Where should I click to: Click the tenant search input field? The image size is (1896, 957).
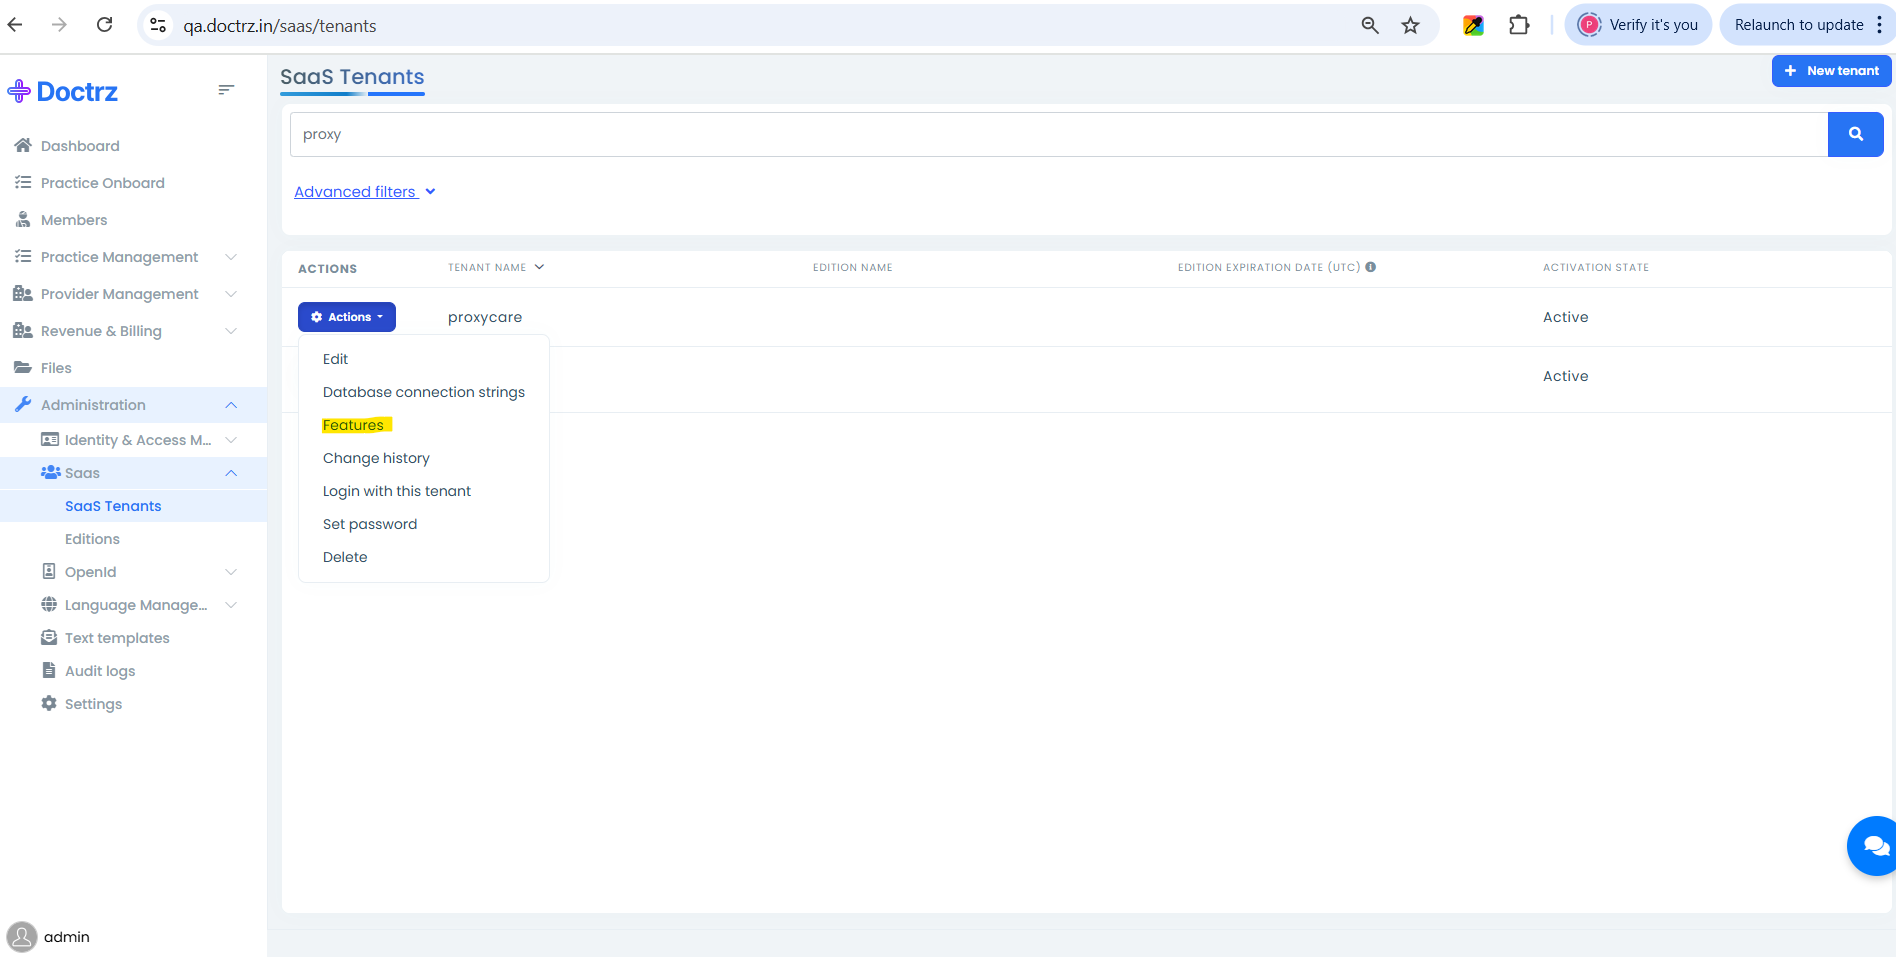pos(1058,134)
